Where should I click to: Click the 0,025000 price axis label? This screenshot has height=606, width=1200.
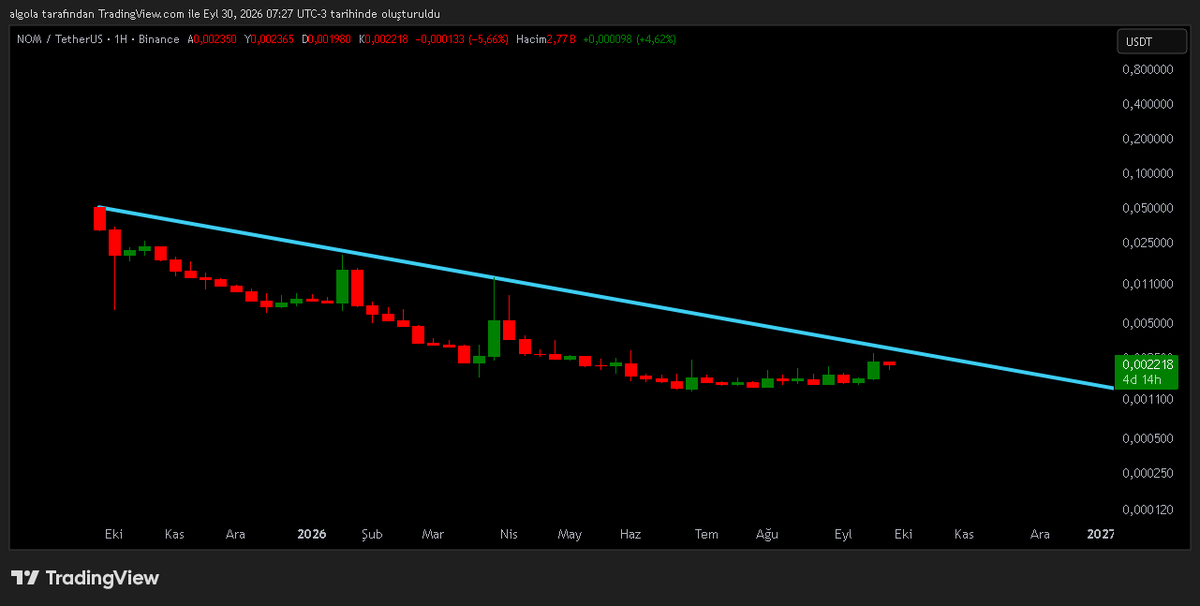point(1147,243)
